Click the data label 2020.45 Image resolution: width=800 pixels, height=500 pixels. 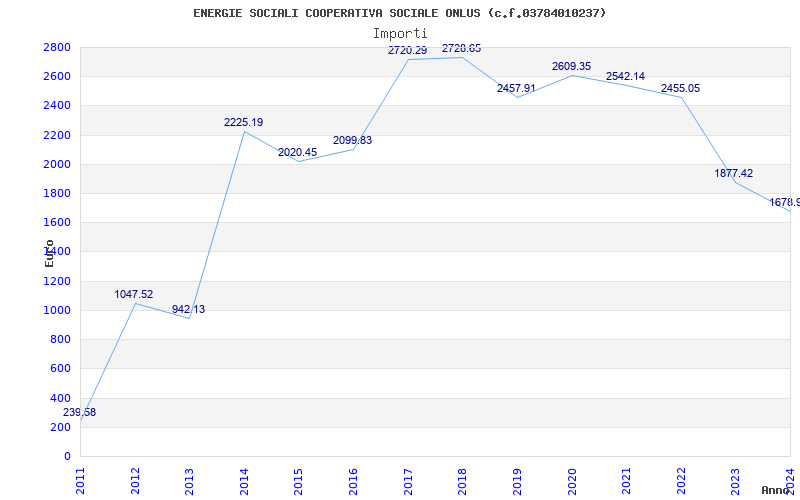coord(297,152)
